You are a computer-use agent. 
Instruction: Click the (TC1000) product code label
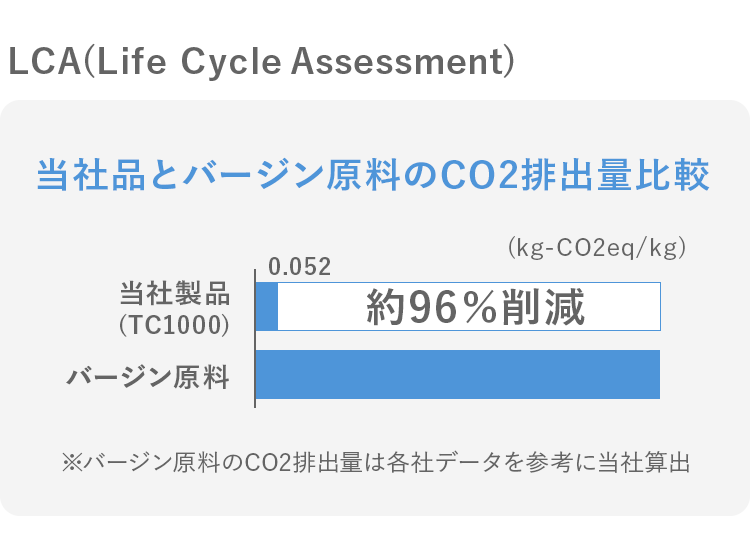point(174,324)
